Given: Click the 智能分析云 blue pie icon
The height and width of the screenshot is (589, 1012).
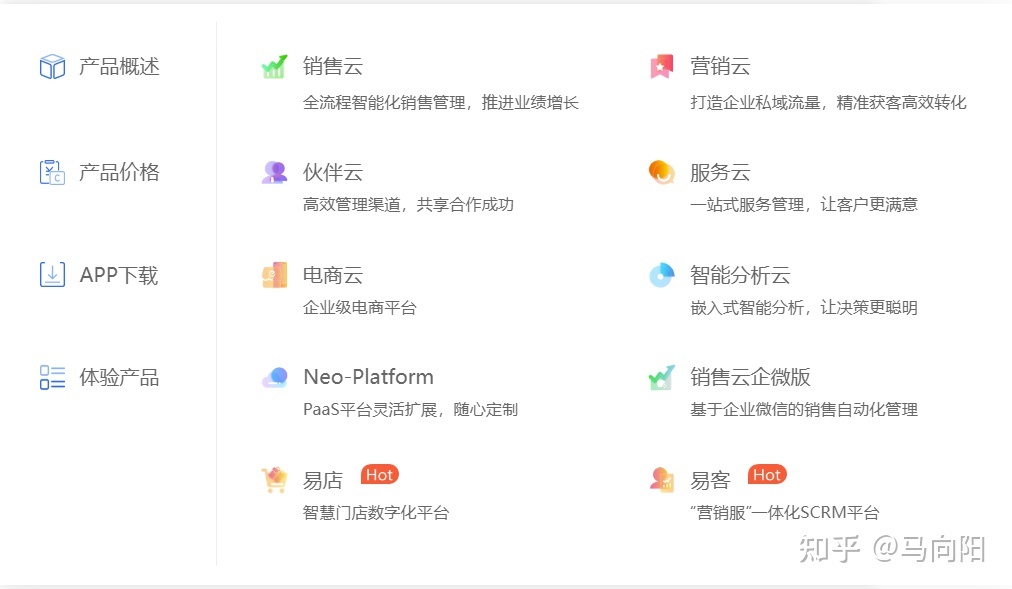Looking at the screenshot, I should 661,275.
